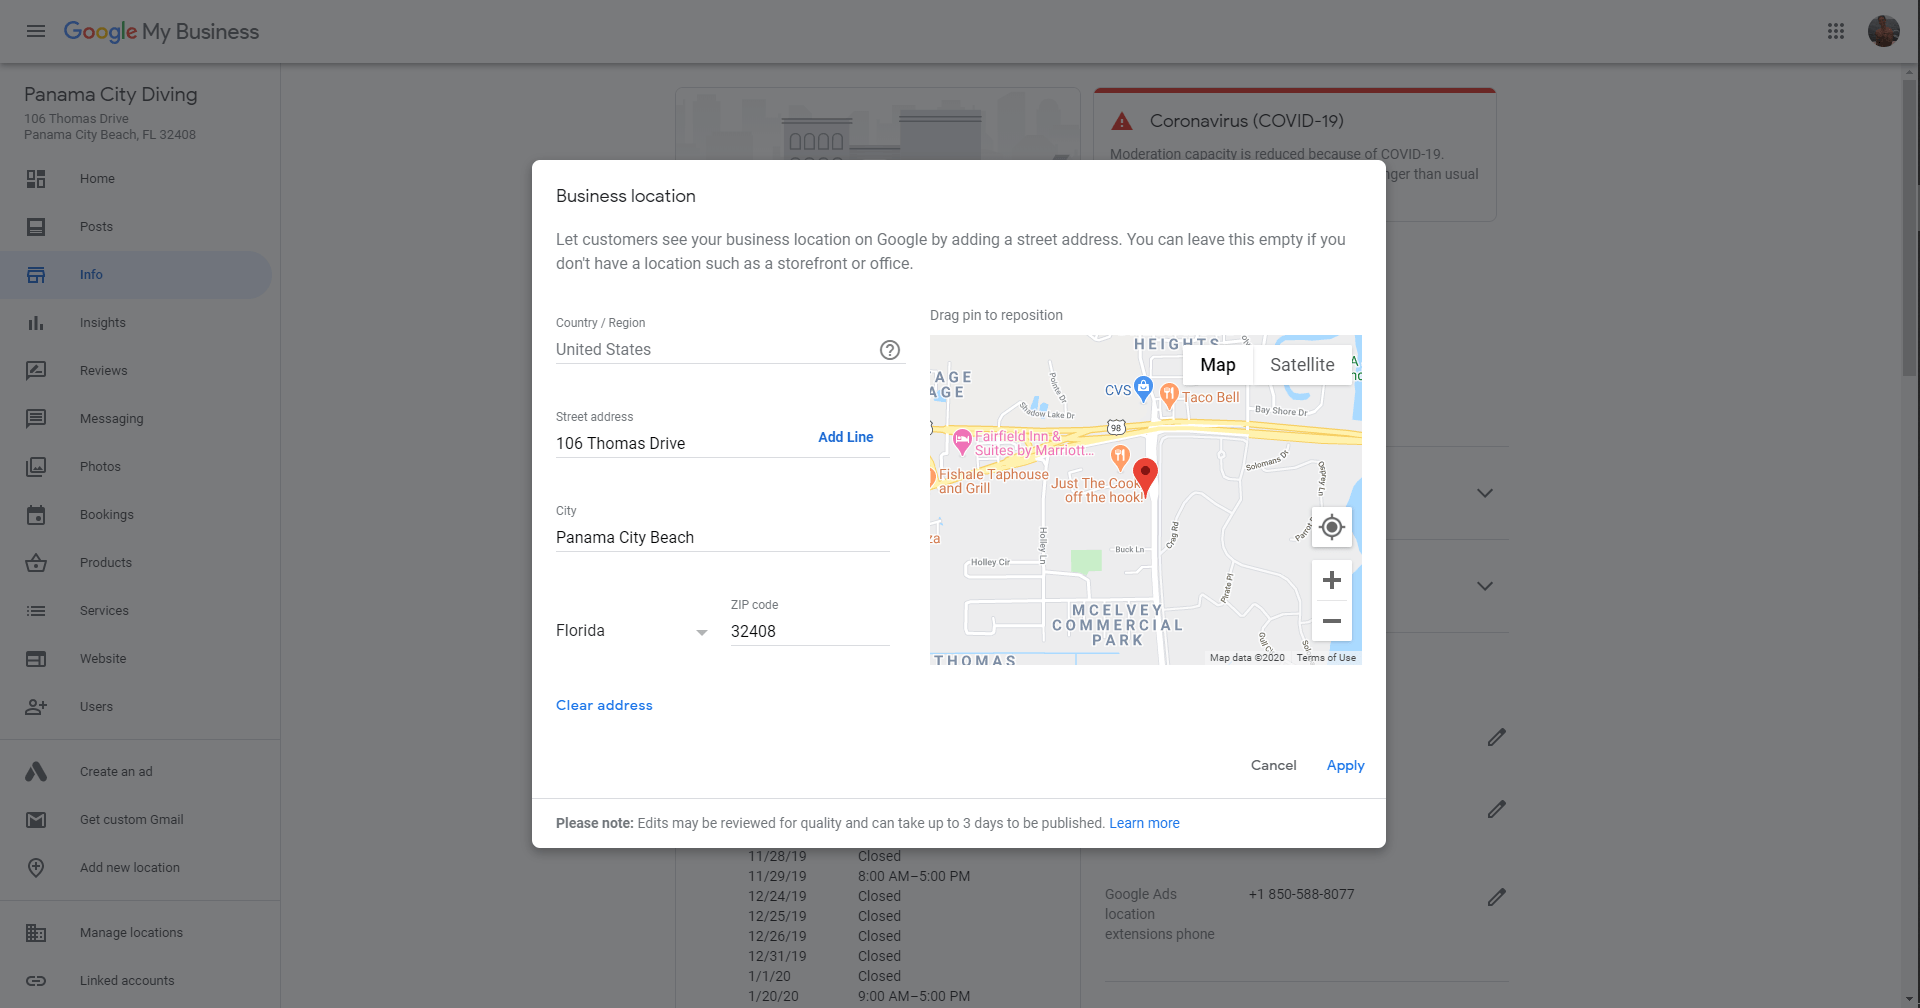Click Clear address link
This screenshot has height=1008, width=1920.
604,704
